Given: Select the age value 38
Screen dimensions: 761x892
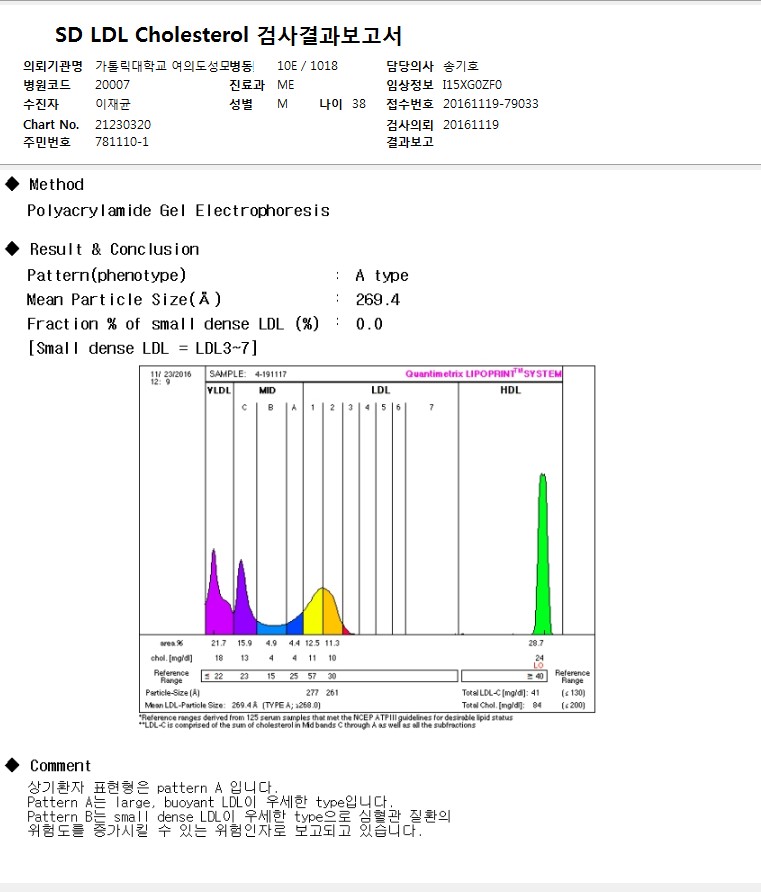Looking at the screenshot, I should (359, 104).
